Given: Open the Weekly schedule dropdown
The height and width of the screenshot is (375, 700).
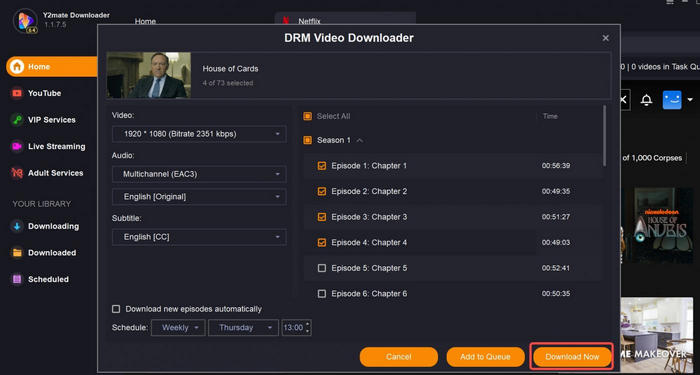Looking at the screenshot, I should 178,328.
